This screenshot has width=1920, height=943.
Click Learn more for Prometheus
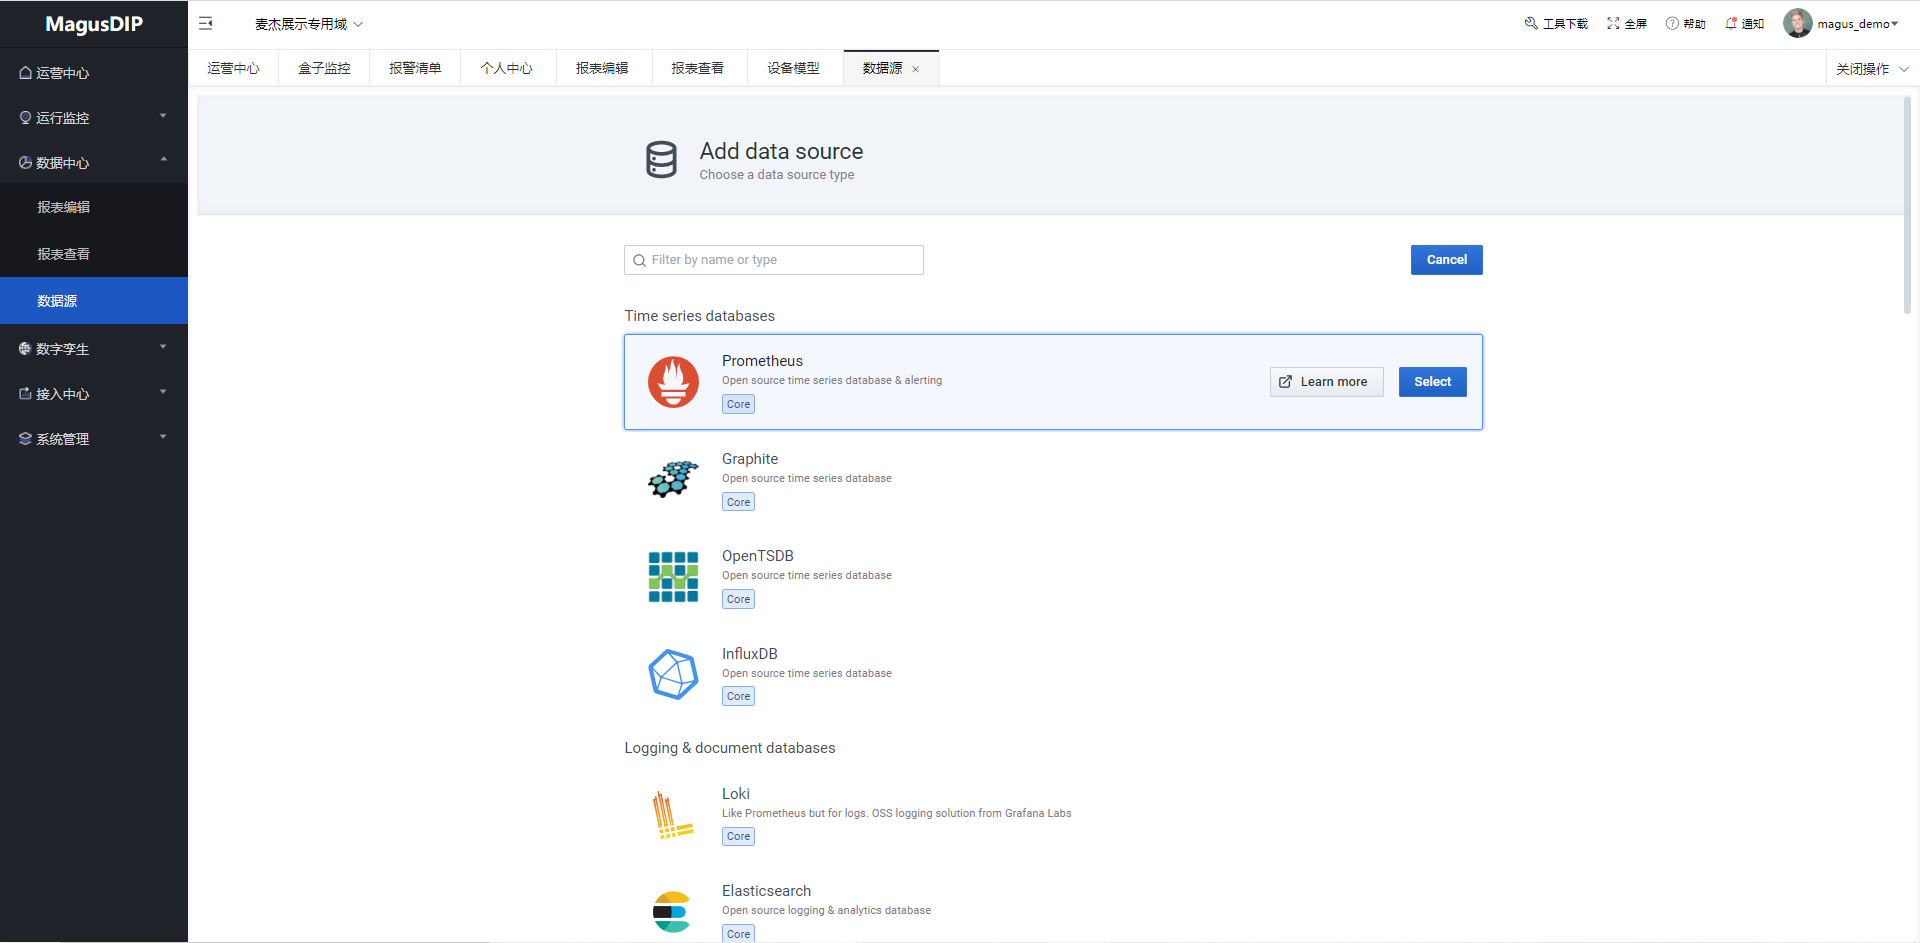click(x=1326, y=382)
